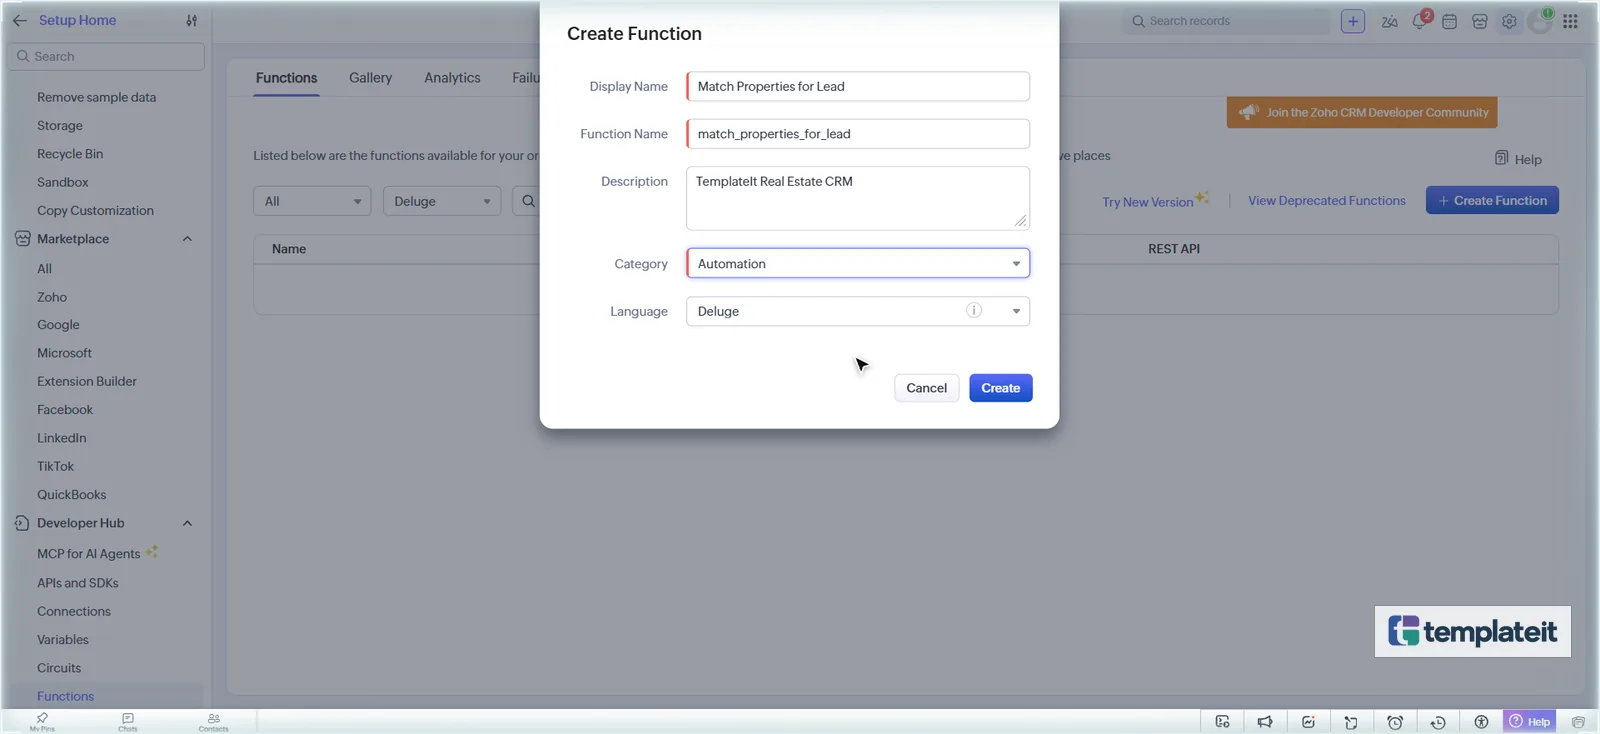This screenshot has width=1600, height=734.
Task: Click the Display Name input field
Action: [x=858, y=86]
